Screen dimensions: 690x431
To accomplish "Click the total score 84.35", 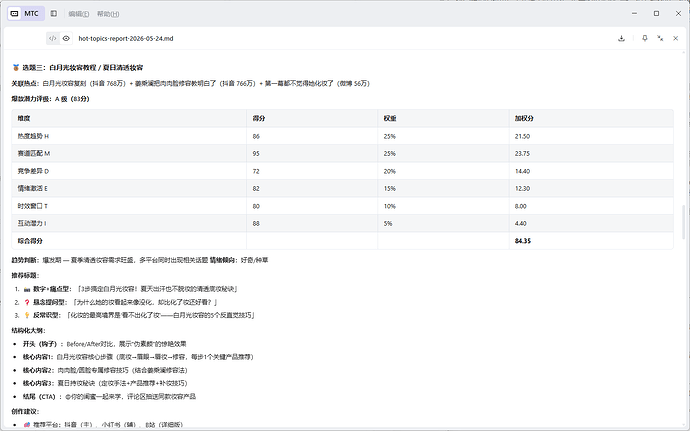I will (523, 241).
